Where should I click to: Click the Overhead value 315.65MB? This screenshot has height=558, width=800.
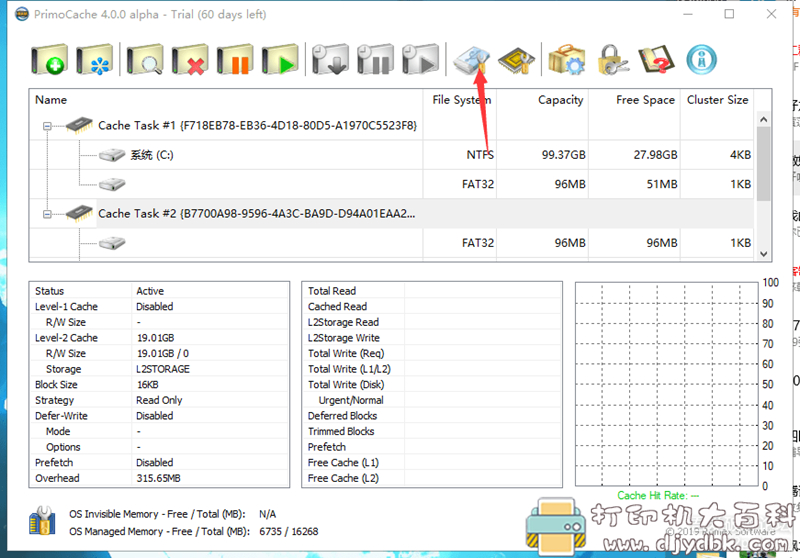pos(158,478)
